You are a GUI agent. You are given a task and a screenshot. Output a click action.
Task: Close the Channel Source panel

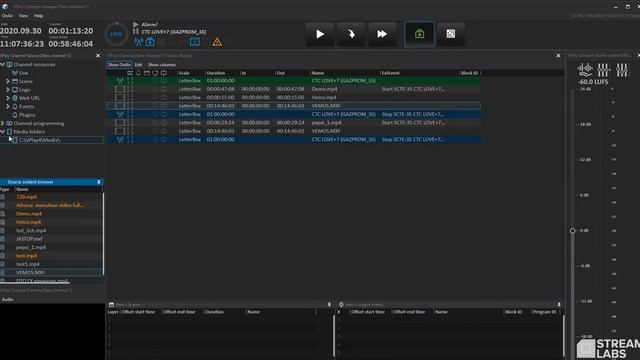(x=98, y=56)
